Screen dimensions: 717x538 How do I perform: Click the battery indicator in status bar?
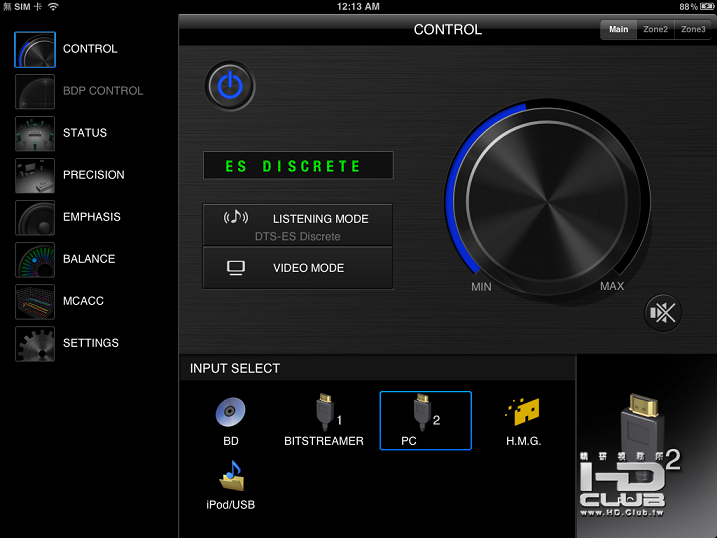tap(707, 6)
